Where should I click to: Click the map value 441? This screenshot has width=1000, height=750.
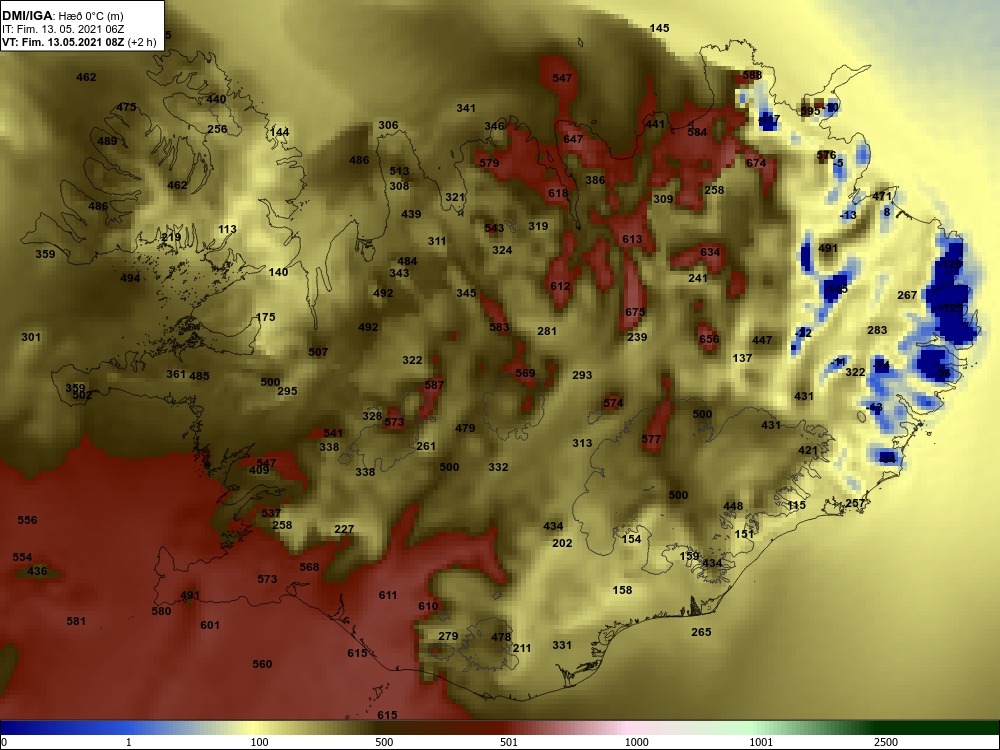(x=655, y=124)
